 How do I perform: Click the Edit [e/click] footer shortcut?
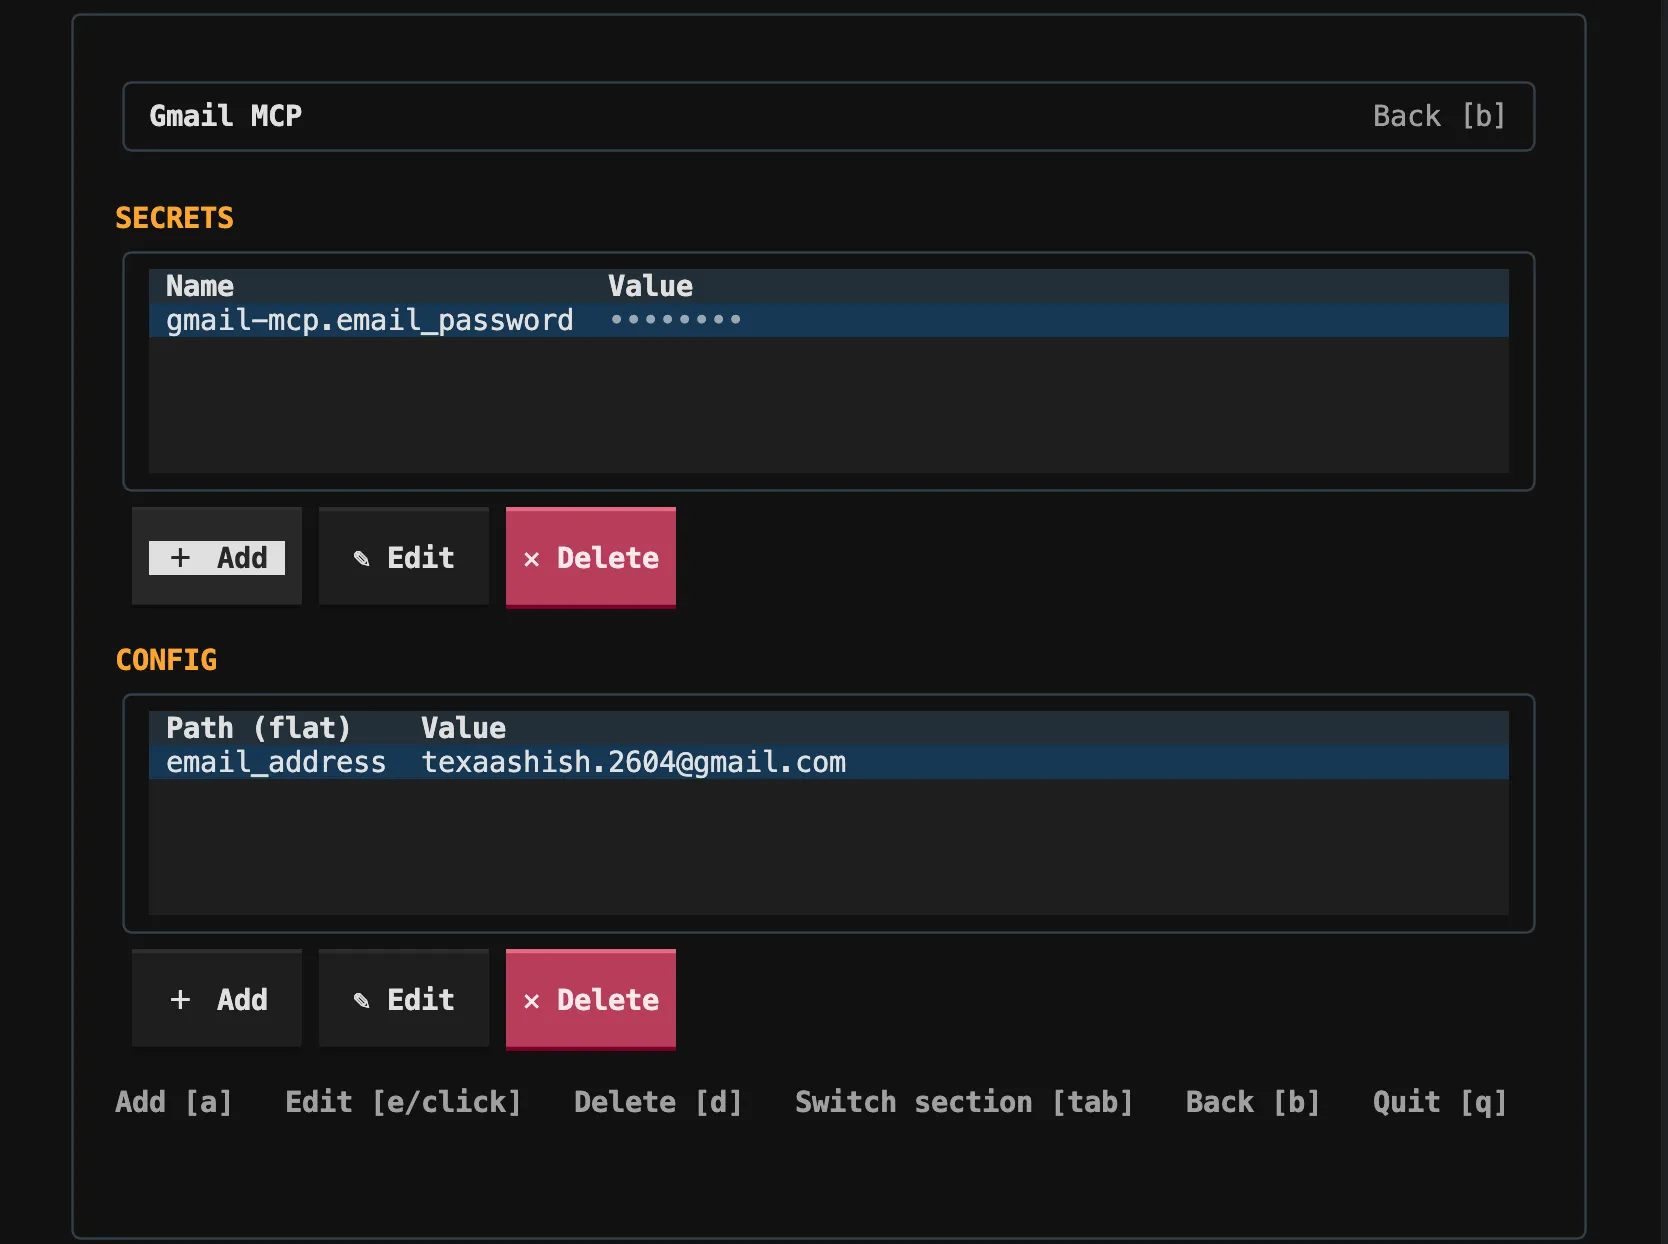tap(403, 1102)
